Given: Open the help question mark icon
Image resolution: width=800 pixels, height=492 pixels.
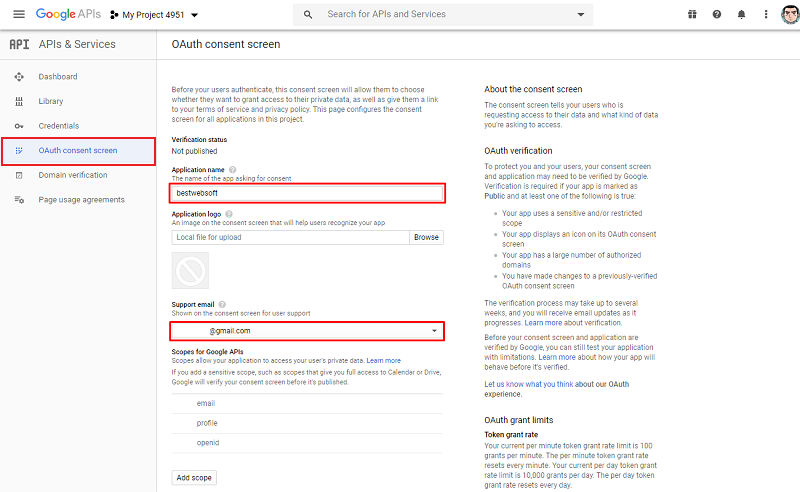Looking at the screenshot, I should tap(717, 14).
